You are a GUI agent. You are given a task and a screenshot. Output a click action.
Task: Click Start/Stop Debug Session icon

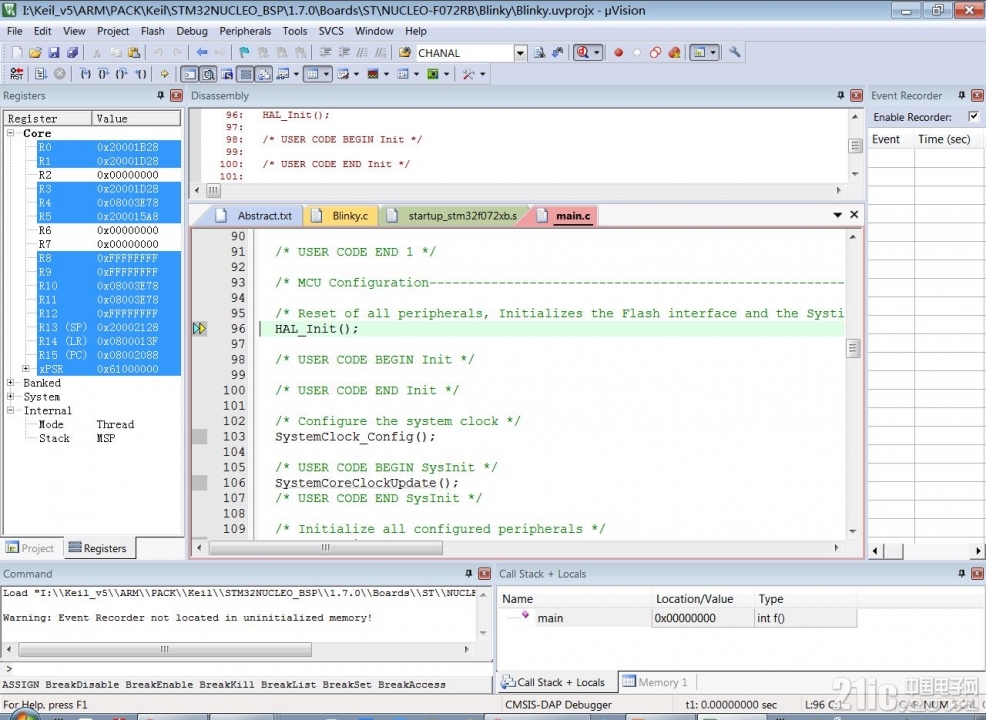pyautogui.click(x=583, y=53)
